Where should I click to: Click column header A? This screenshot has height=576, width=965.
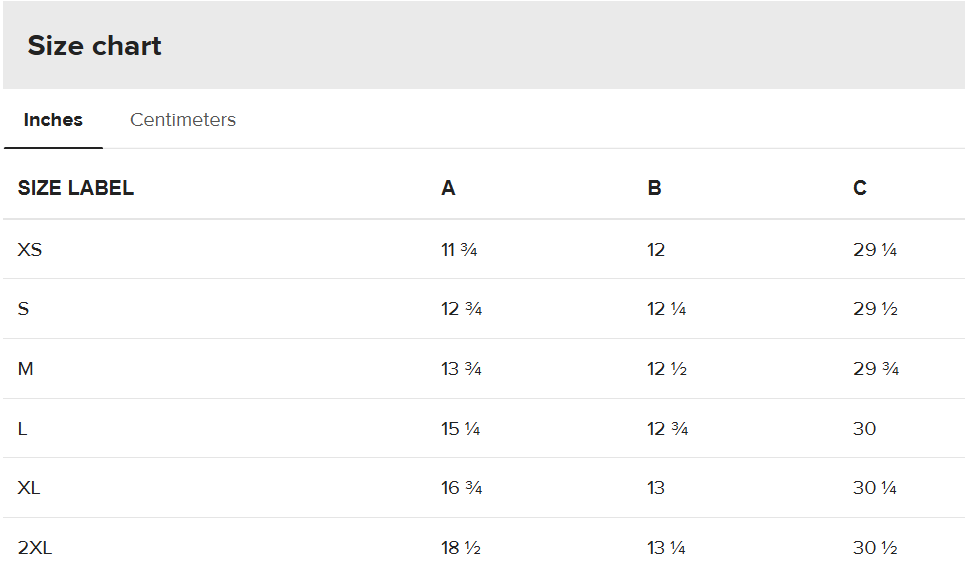pos(448,188)
